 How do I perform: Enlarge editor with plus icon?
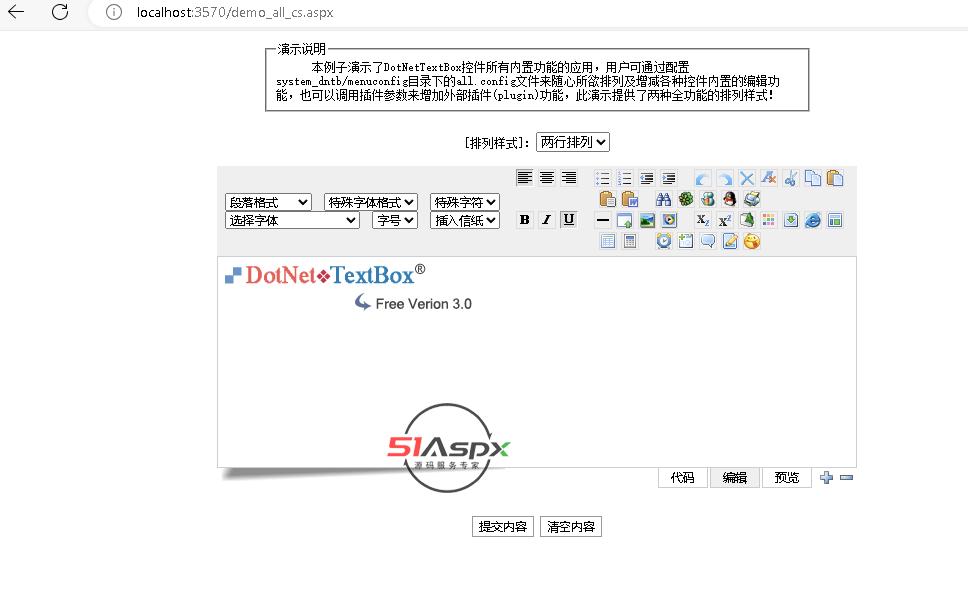(x=827, y=477)
